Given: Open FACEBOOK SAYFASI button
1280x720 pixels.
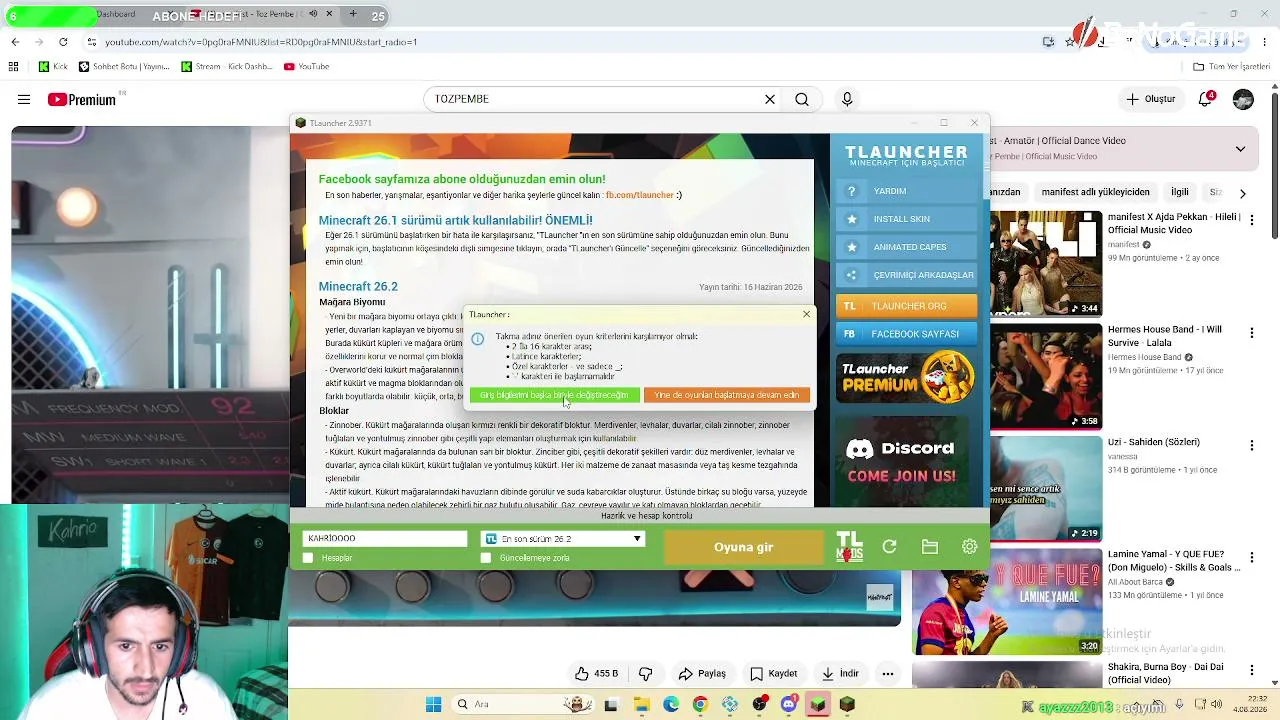Looking at the screenshot, I should tap(905, 334).
